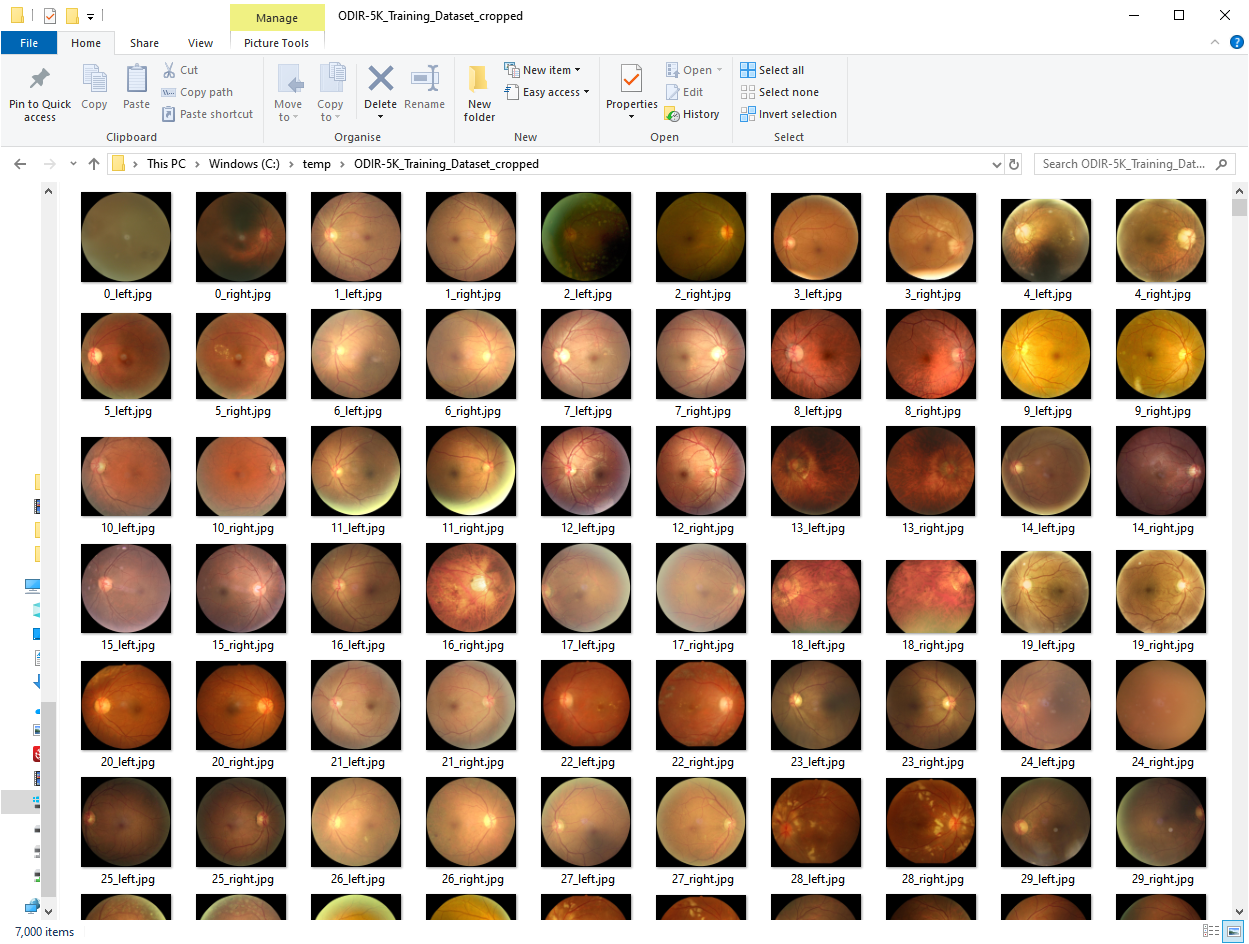Image resolution: width=1249 pixels, height=944 pixels.
Task: Click the Copy ribbon icon
Action: pyautogui.click(x=94, y=79)
